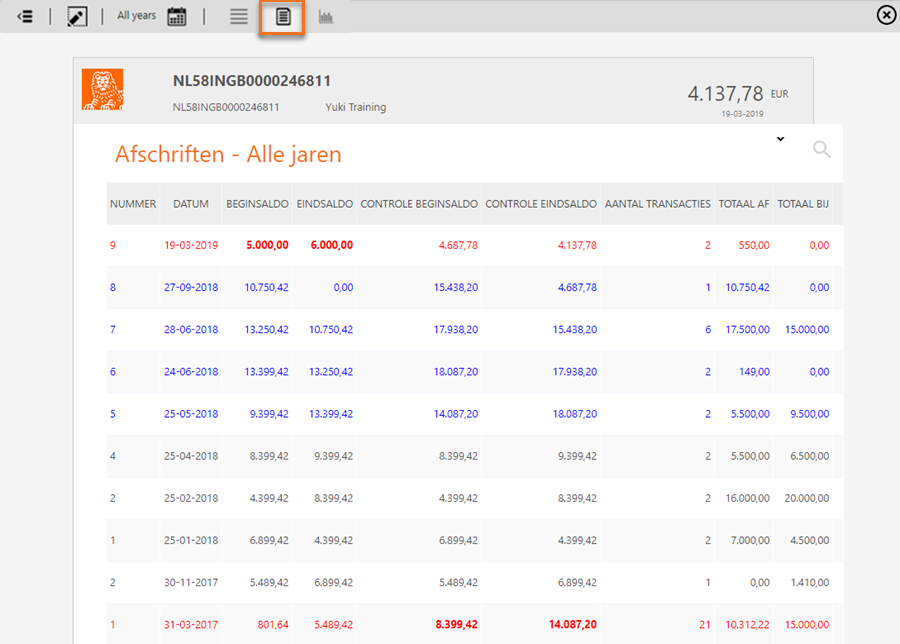The height and width of the screenshot is (644, 900).
Task: Click the ING lion logo
Action: tap(102, 90)
